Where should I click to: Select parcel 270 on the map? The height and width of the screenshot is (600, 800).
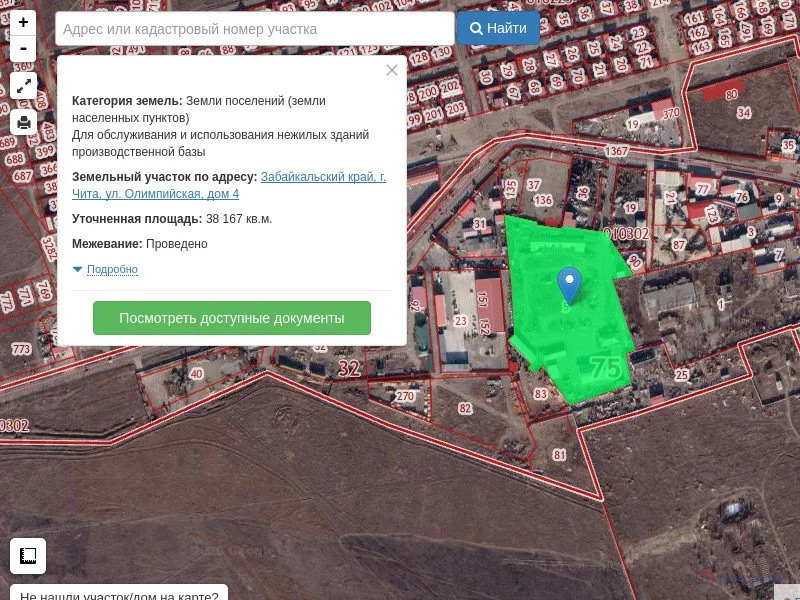coord(404,396)
